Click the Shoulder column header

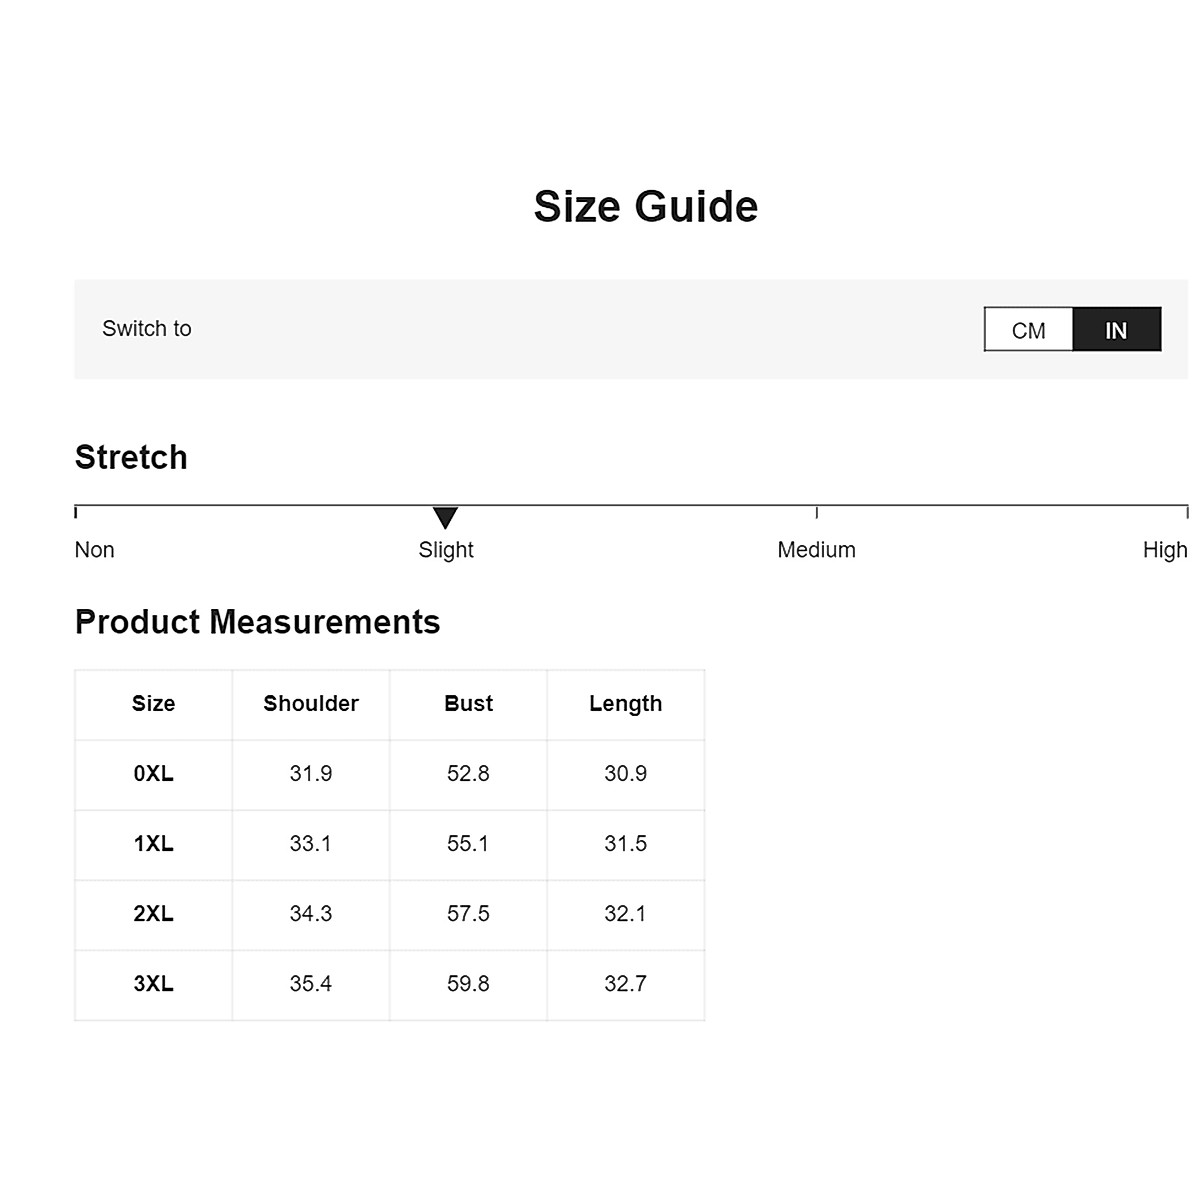click(x=311, y=704)
